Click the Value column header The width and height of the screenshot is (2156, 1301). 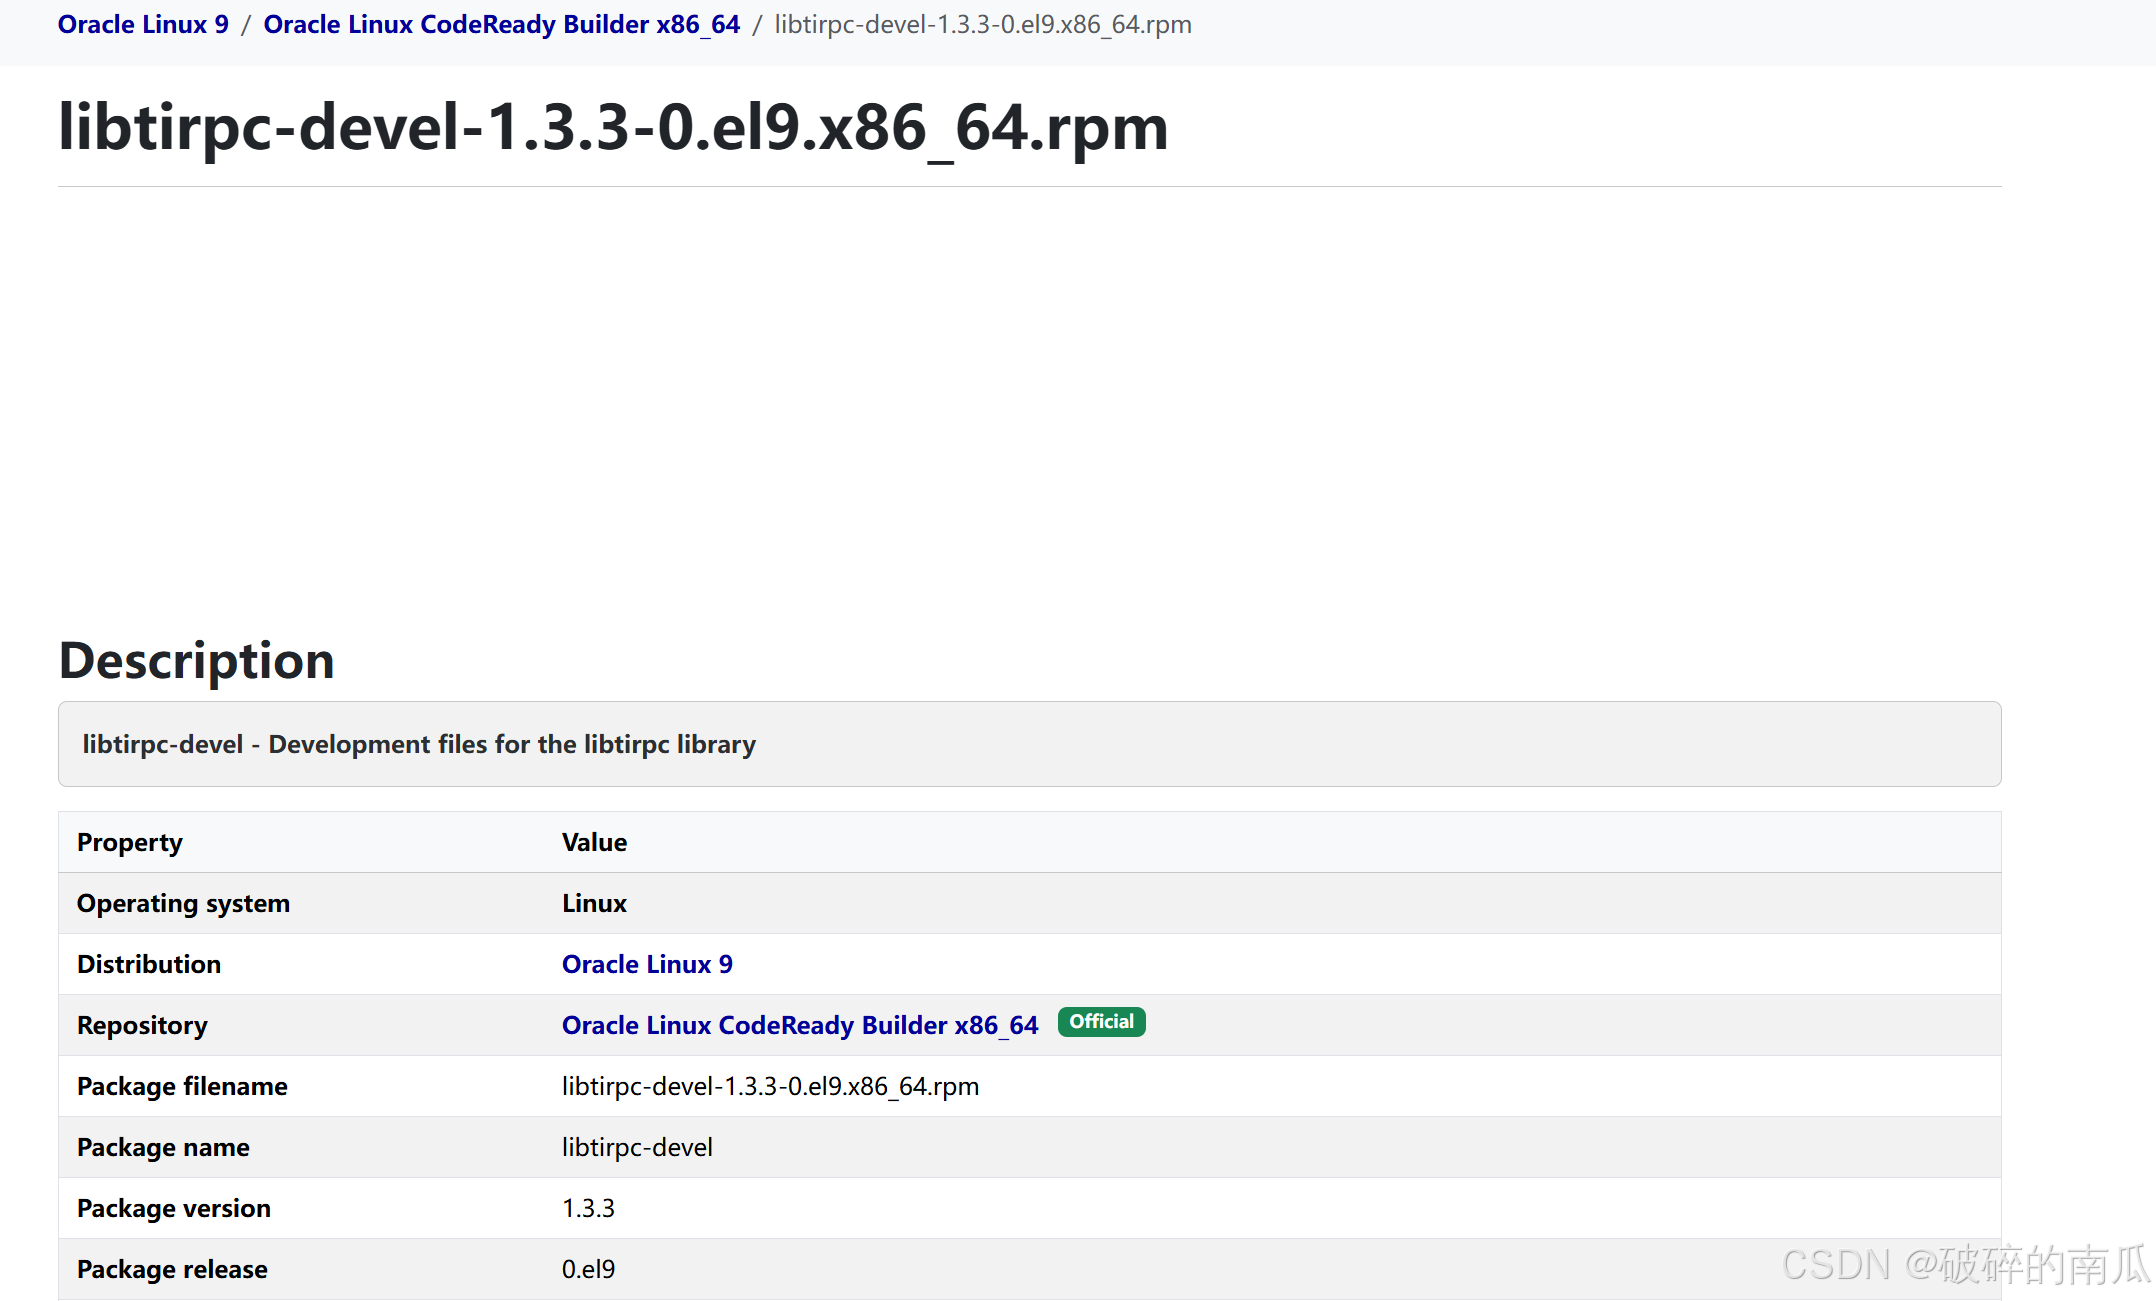pyautogui.click(x=594, y=842)
